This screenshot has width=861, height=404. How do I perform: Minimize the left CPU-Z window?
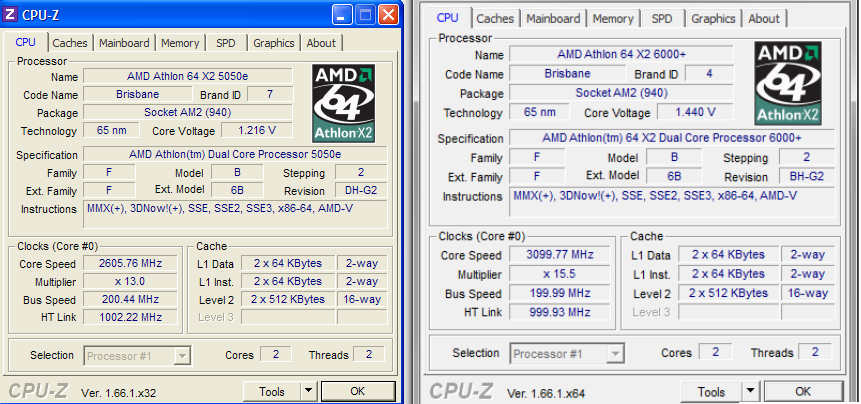(343, 14)
